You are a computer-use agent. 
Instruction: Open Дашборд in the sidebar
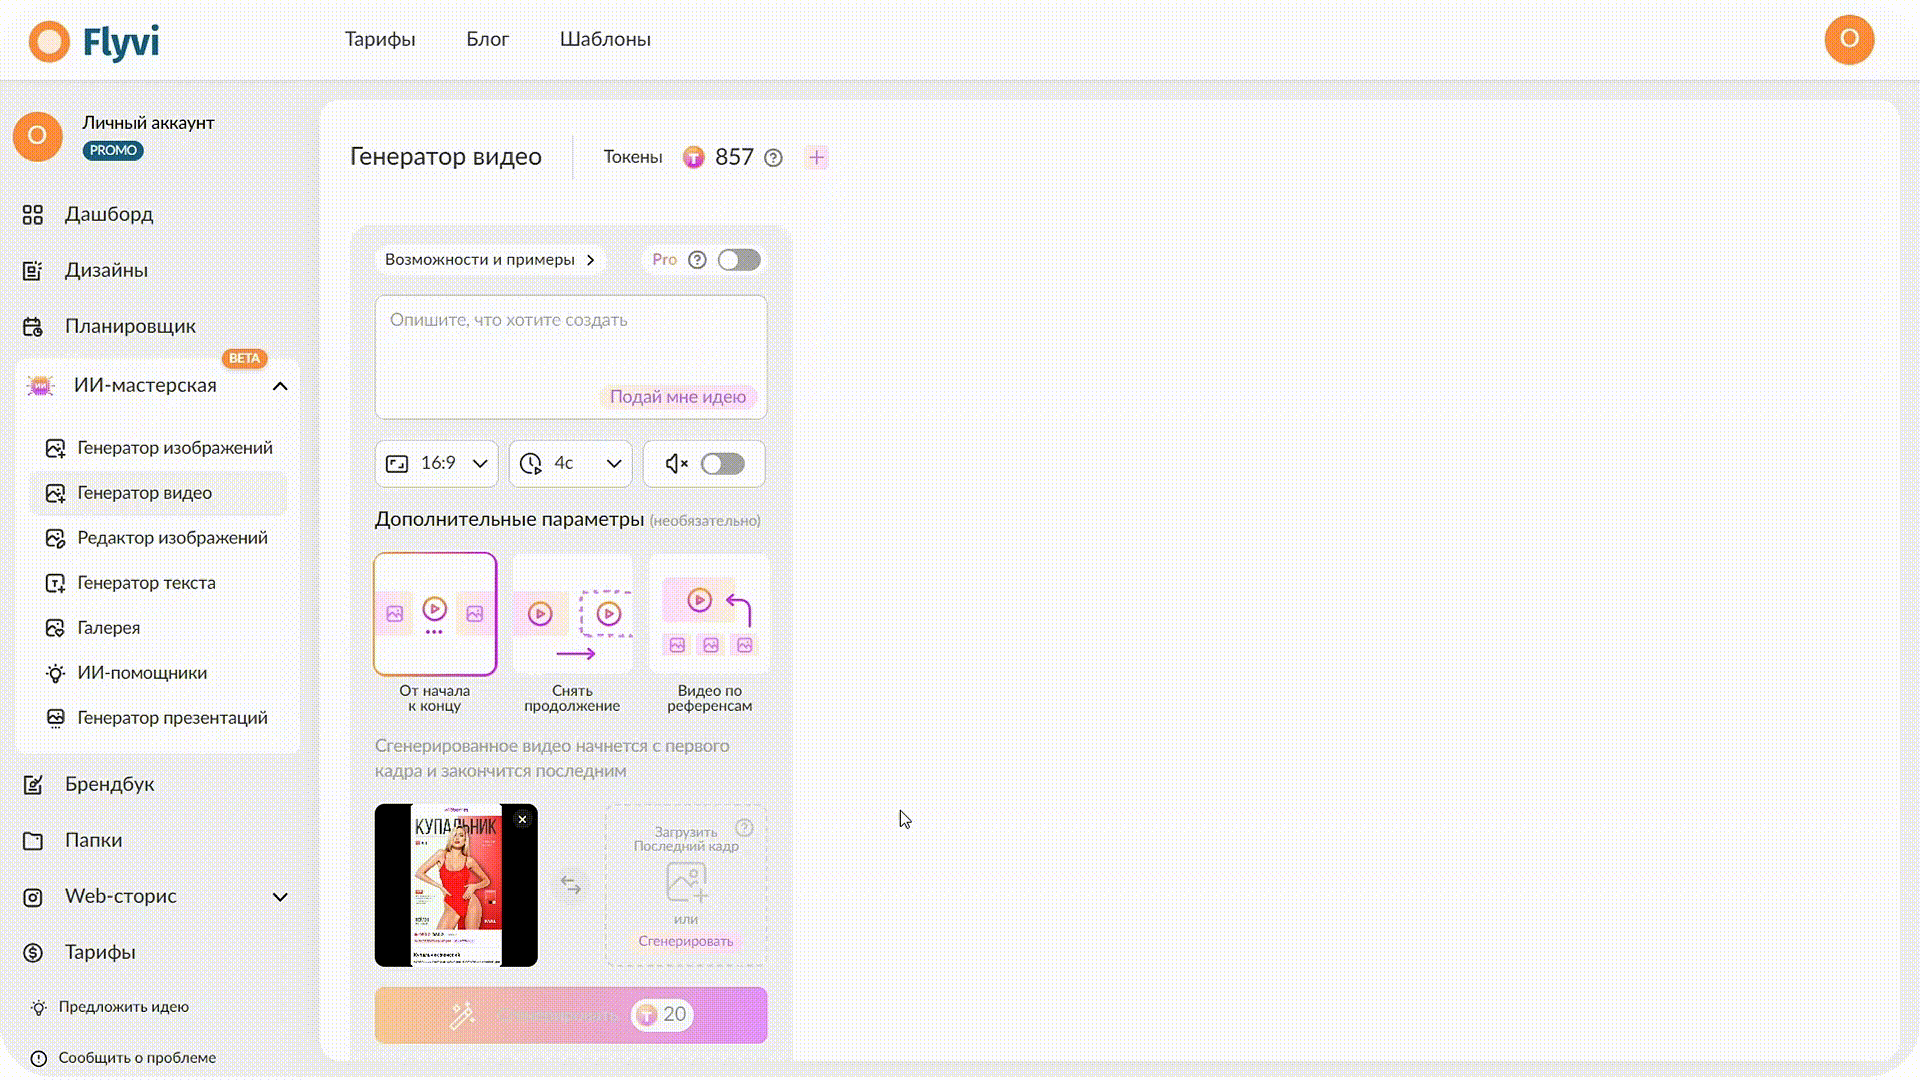(x=108, y=214)
